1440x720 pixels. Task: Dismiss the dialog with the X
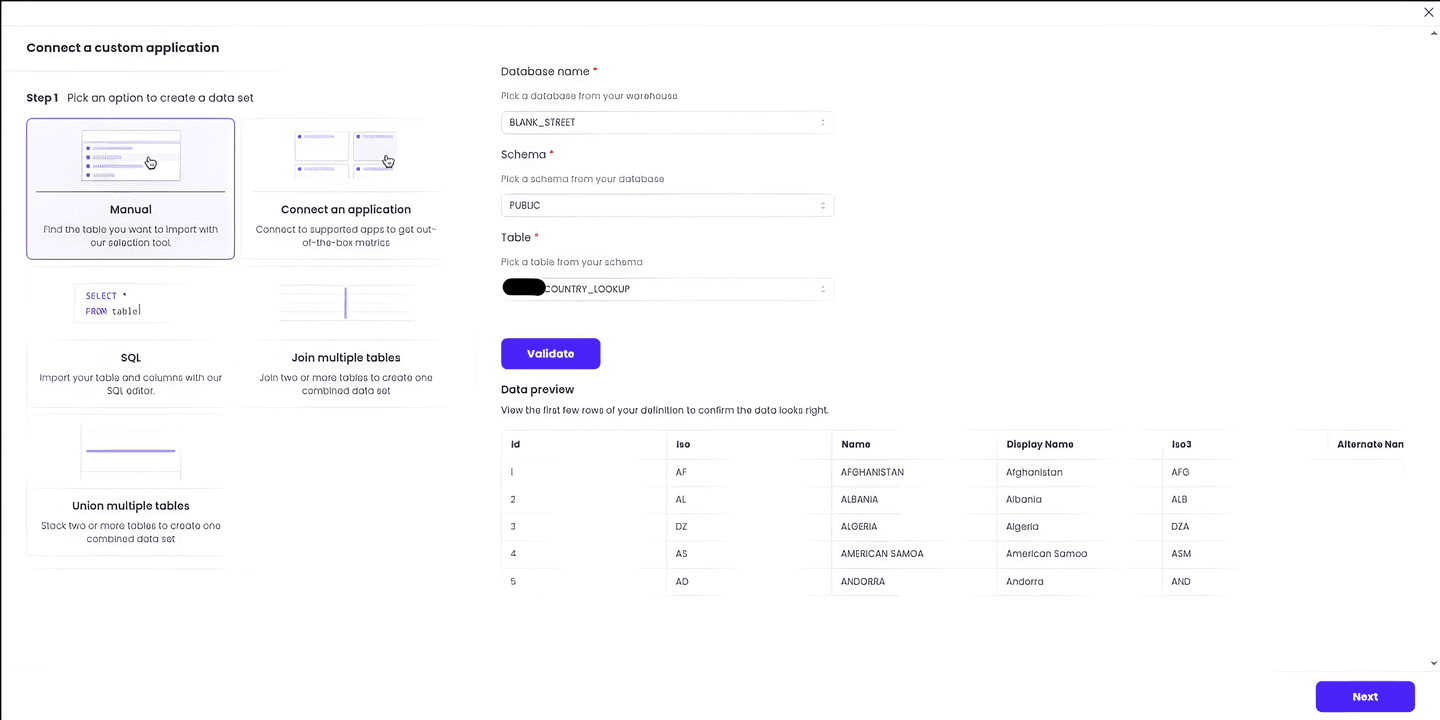point(1428,12)
